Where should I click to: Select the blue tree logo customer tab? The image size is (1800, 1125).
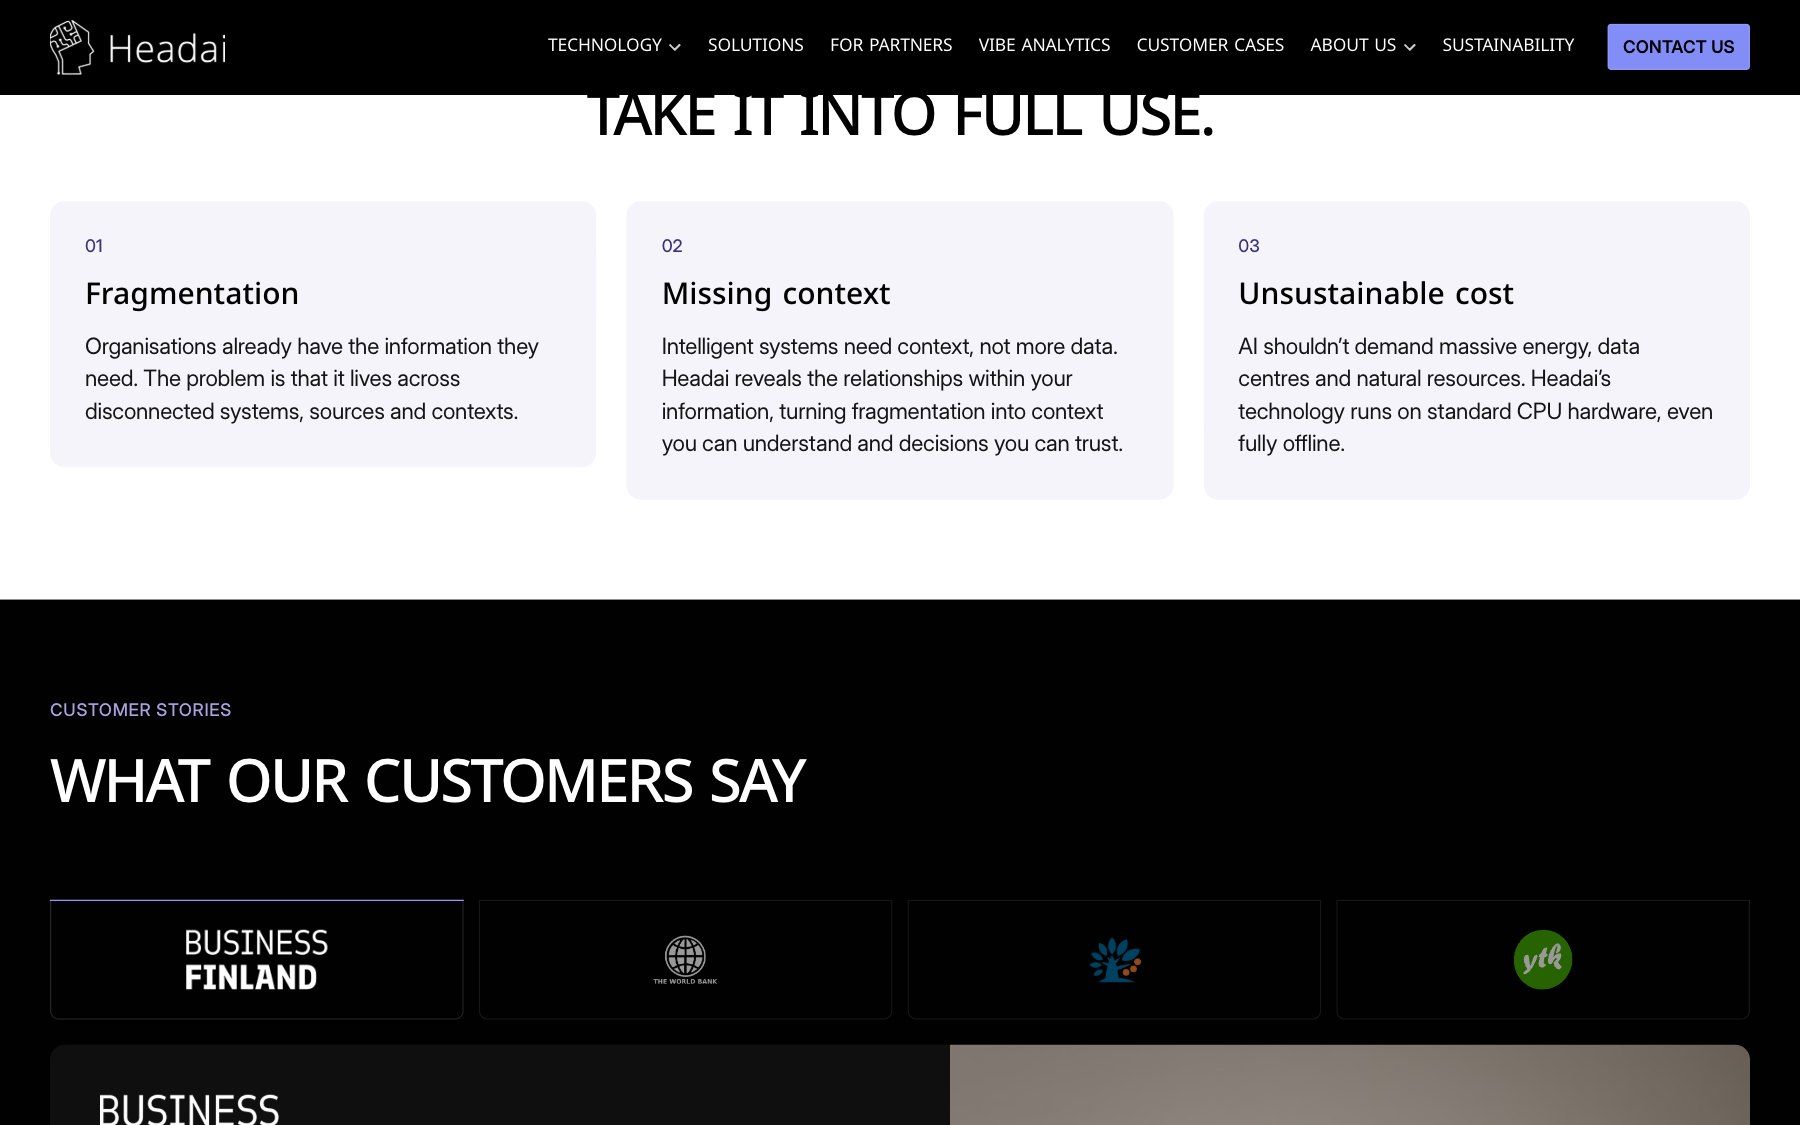click(x=1114, y=959)
